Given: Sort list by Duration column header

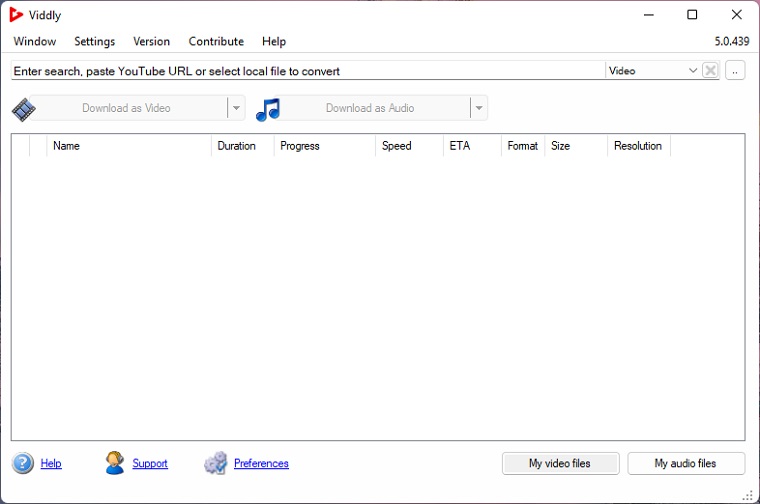Looking at the screenshot, I should point(243,145).
